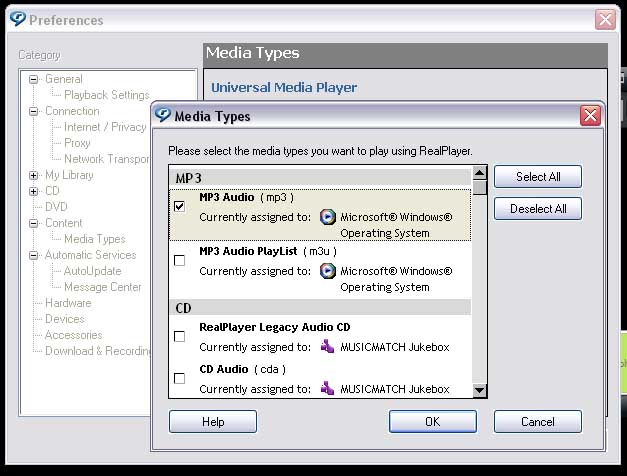Click the Select All button
This screenshot has height=476, width=627.
tap(538, 176)
